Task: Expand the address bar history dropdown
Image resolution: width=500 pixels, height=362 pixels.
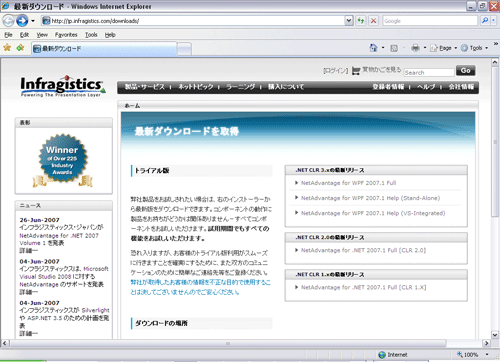Action: (x=349, y=21)
